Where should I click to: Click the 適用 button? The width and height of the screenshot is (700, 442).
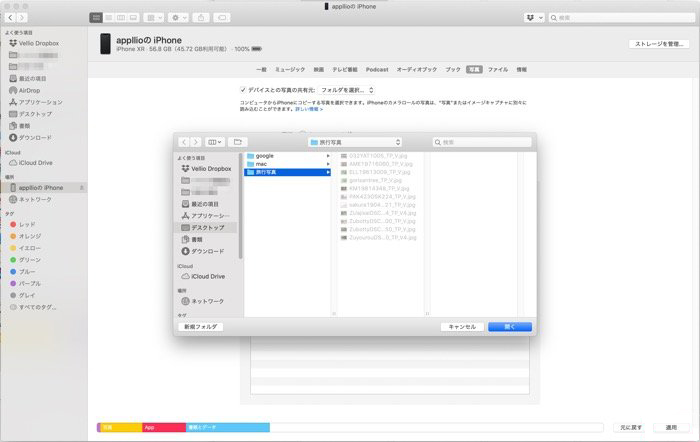tap(671, 428)
